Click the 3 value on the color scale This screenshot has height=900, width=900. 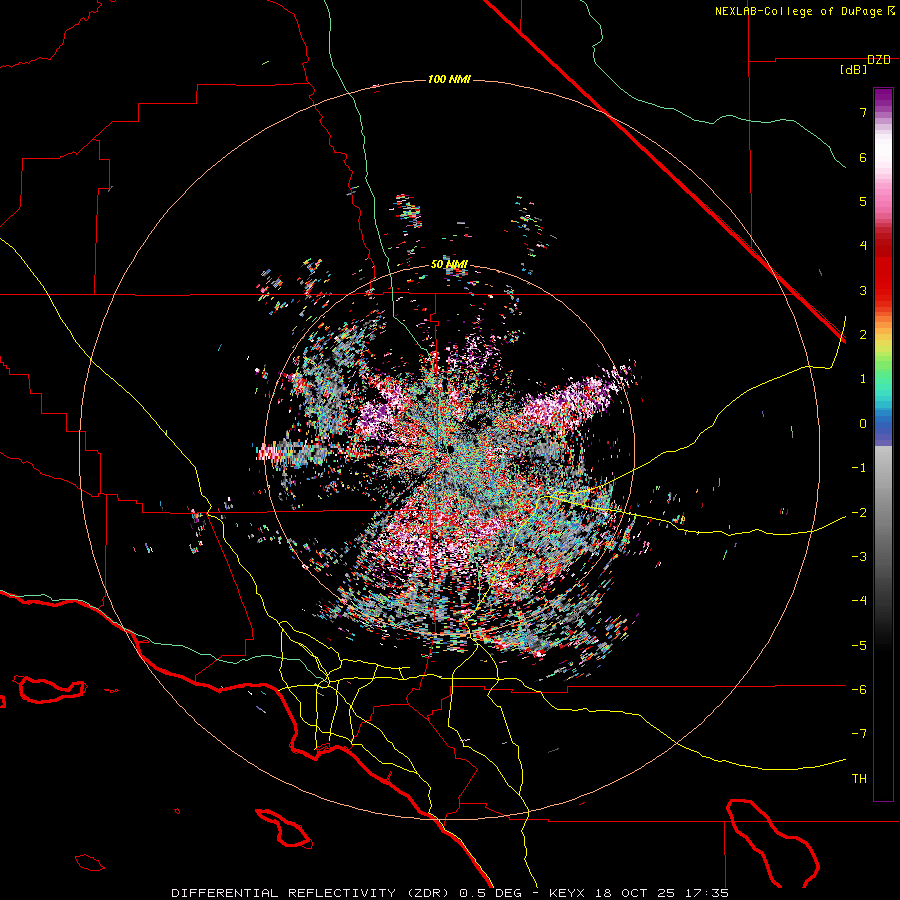point(863,290)
